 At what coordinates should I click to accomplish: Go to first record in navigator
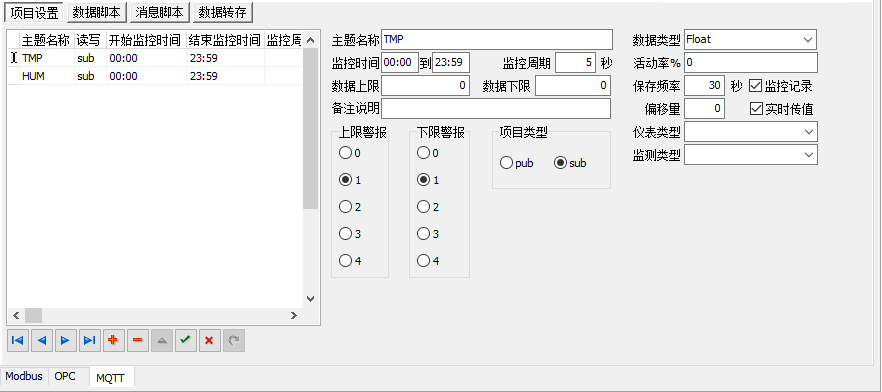tap(17, 340)
